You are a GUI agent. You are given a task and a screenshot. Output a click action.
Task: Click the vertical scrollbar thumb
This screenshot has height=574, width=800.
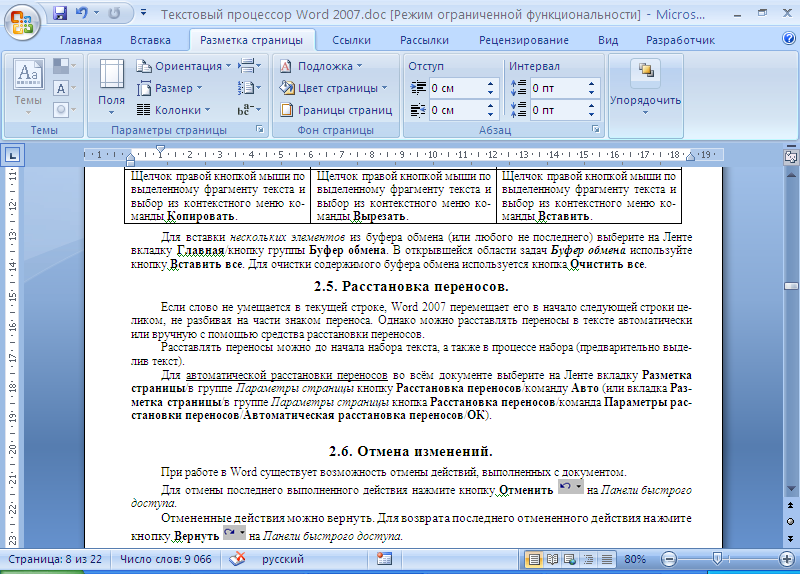pyautogui.click(x=791, y=286)
